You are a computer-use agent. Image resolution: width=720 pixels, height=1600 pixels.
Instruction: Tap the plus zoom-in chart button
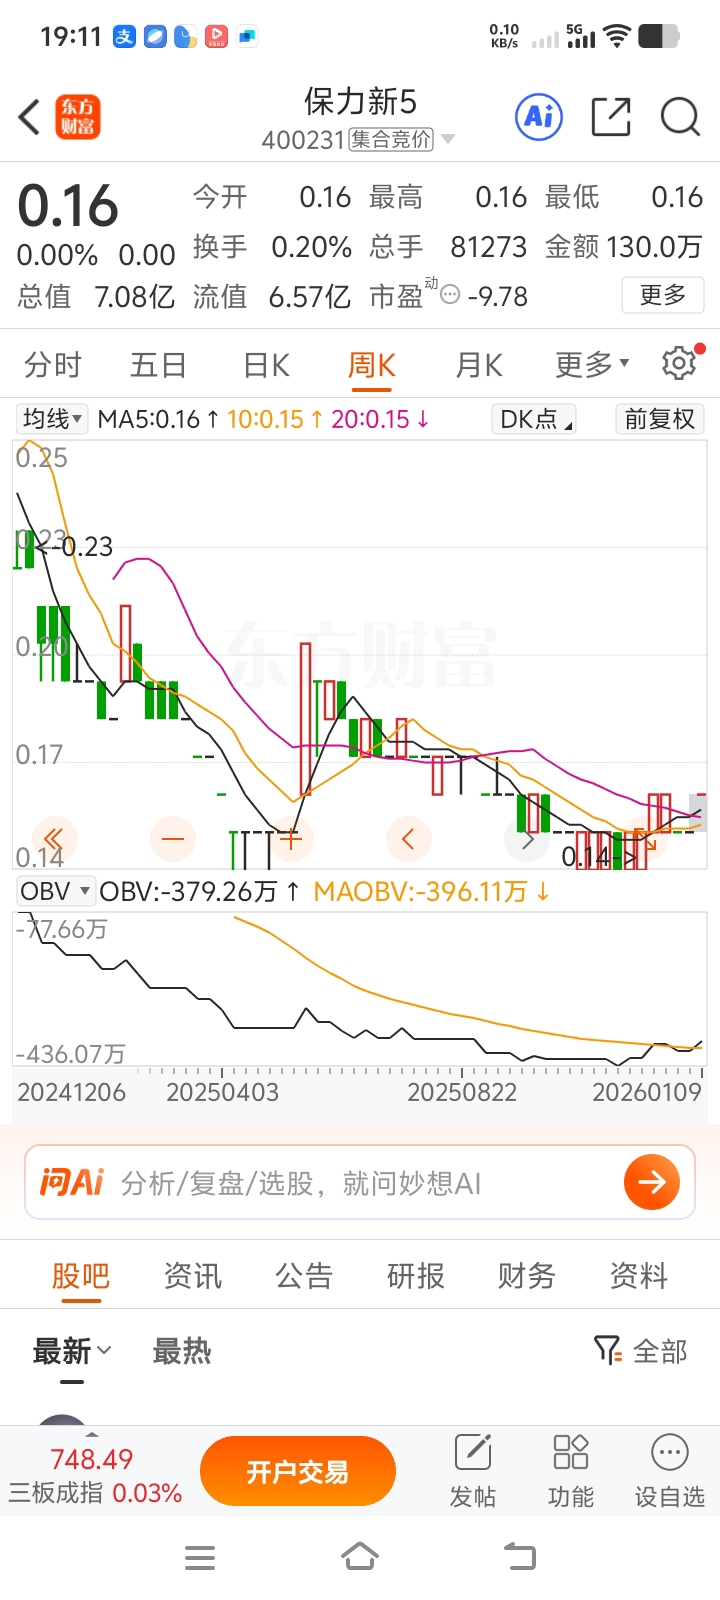tap(291, 838)
